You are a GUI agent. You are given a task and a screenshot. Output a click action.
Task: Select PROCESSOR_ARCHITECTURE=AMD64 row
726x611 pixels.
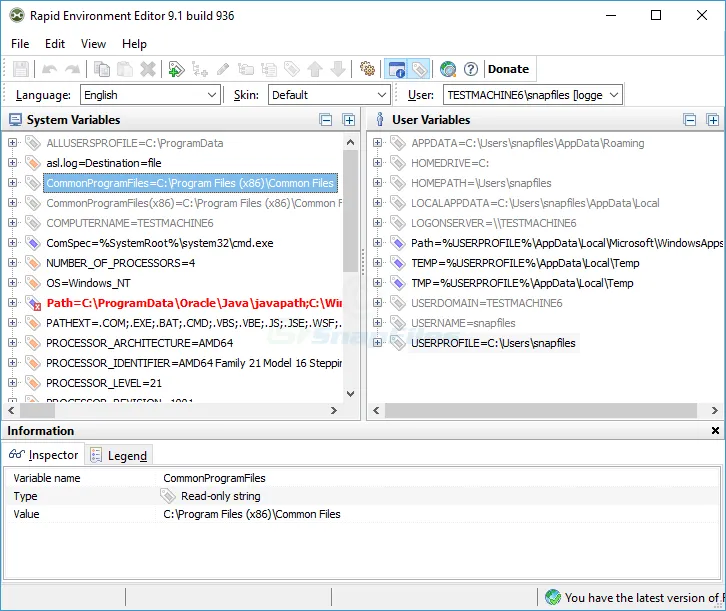point(139,343)
